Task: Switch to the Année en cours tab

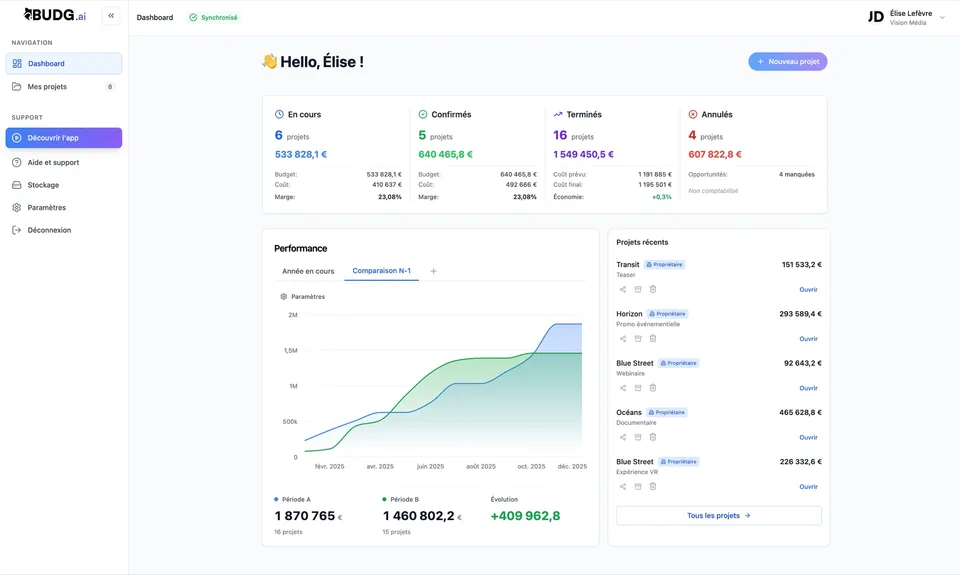Action: [308, 271]
